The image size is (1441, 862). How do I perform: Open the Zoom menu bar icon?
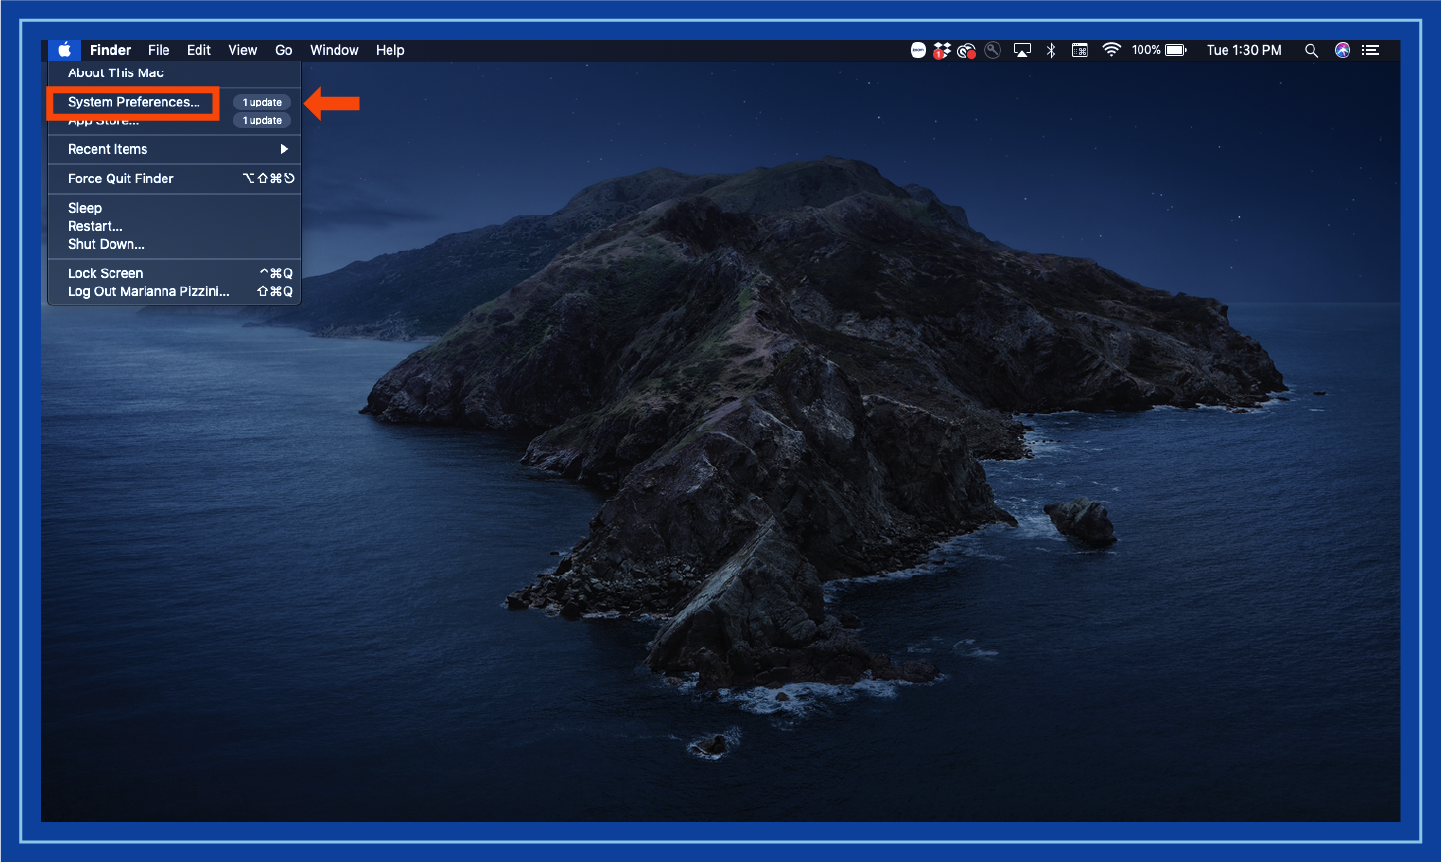click(x=918, y=50)
